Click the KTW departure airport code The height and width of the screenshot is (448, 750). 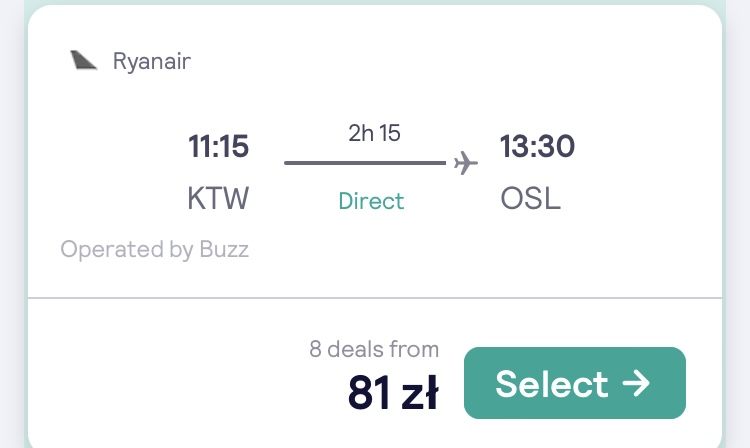point(218,198)
